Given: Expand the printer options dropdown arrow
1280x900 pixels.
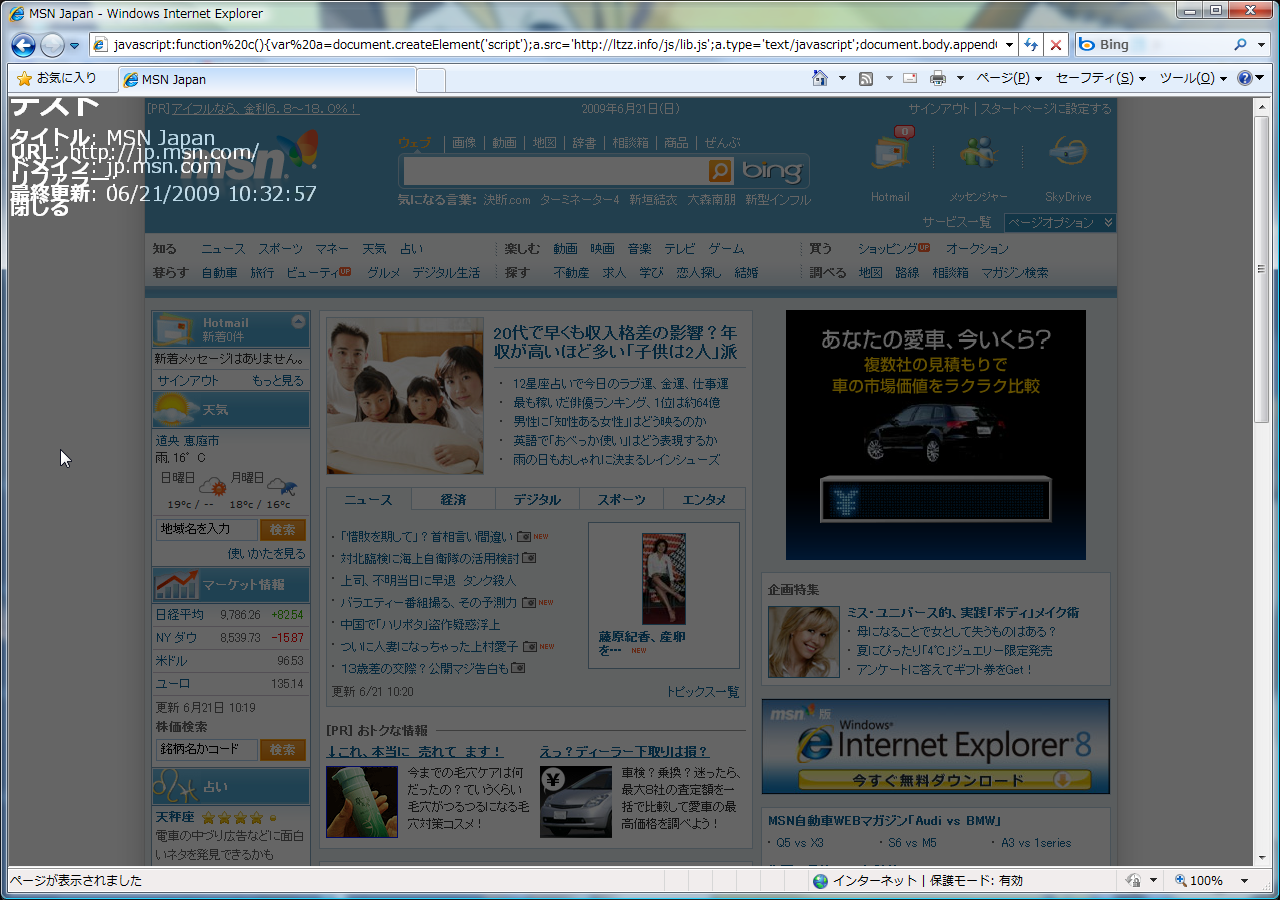Looking at the screenshot, I should 960,78.
